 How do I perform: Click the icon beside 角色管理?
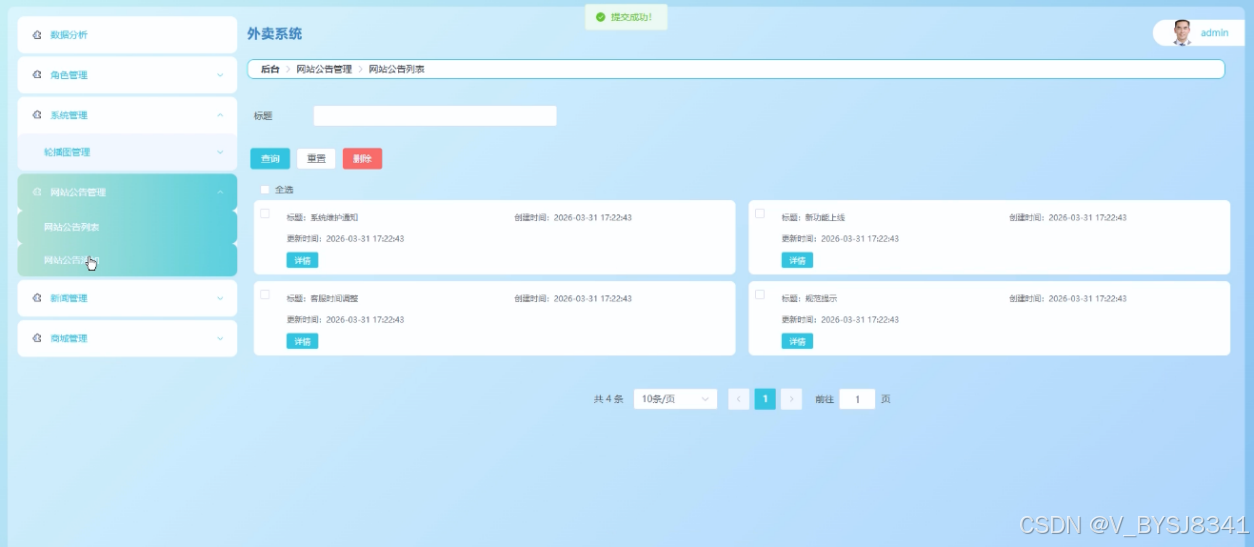tap(37, 75)
